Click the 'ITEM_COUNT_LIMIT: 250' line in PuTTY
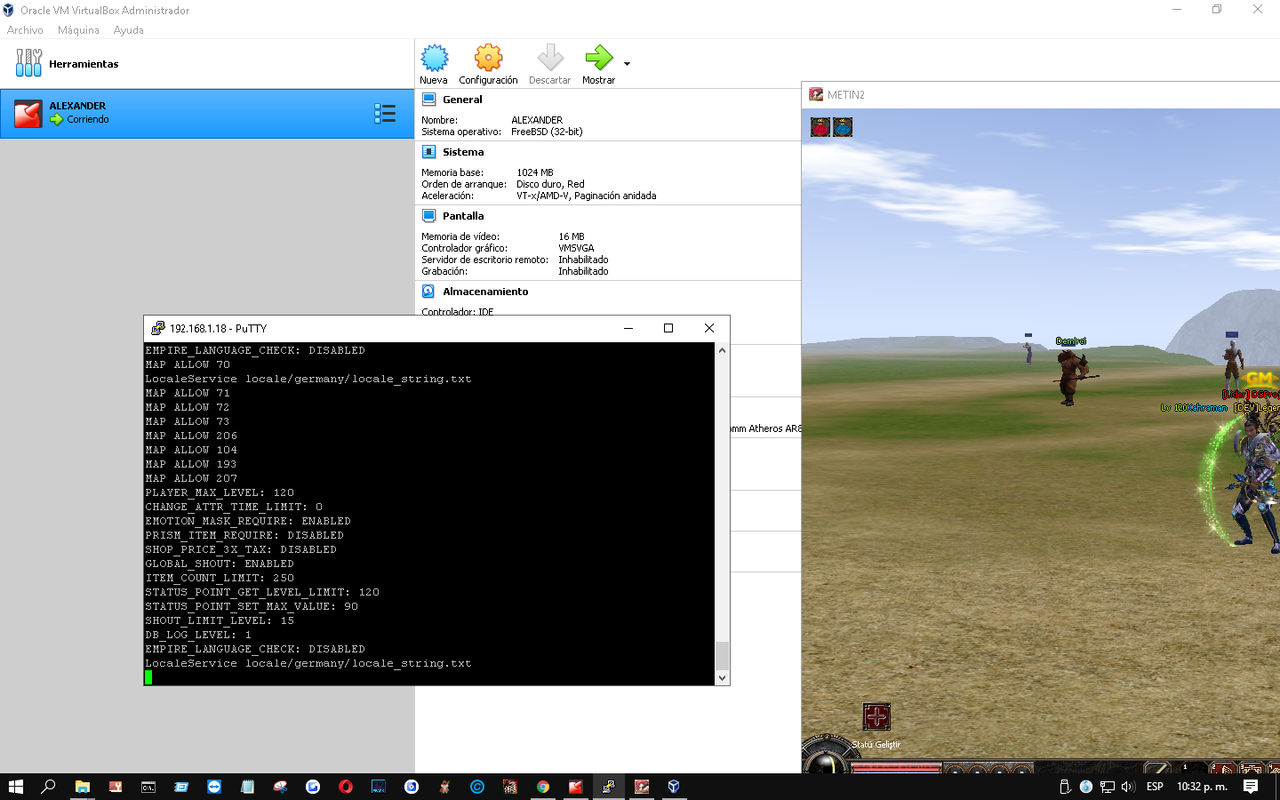 [x=220, y=578]
